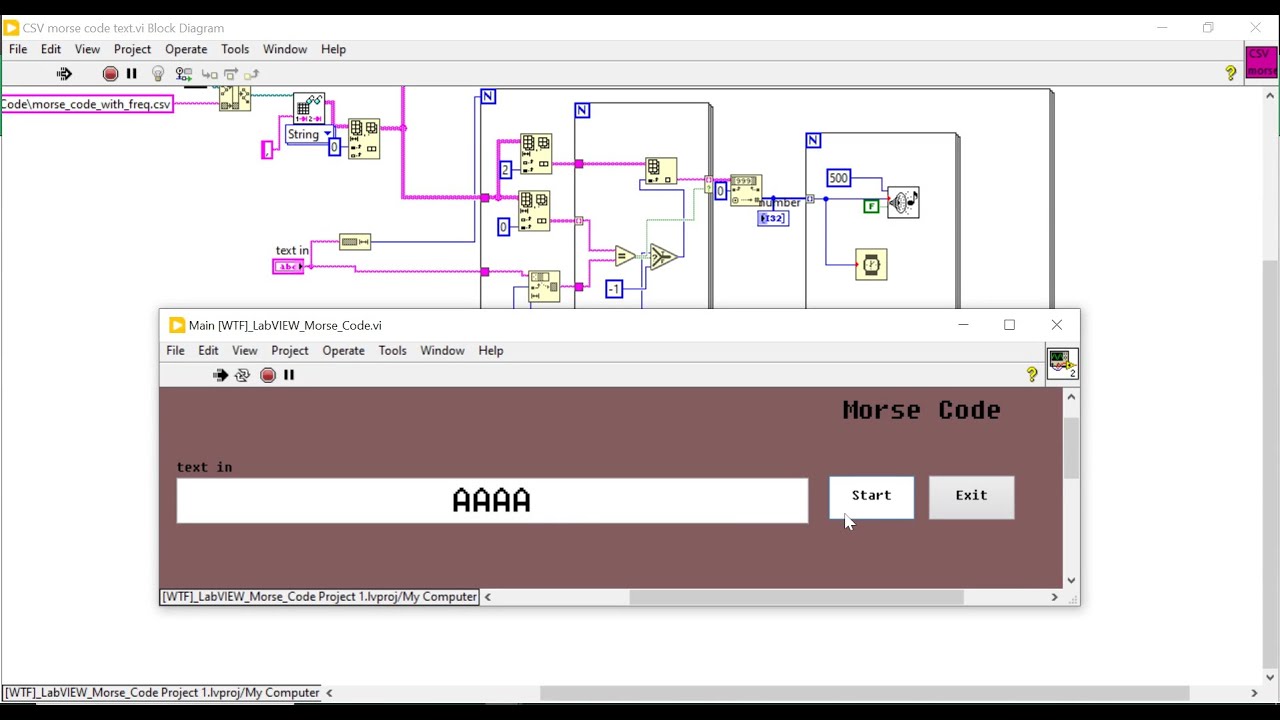Select the String Length node
Screen dimensions: 1280x720
(355, 241)
